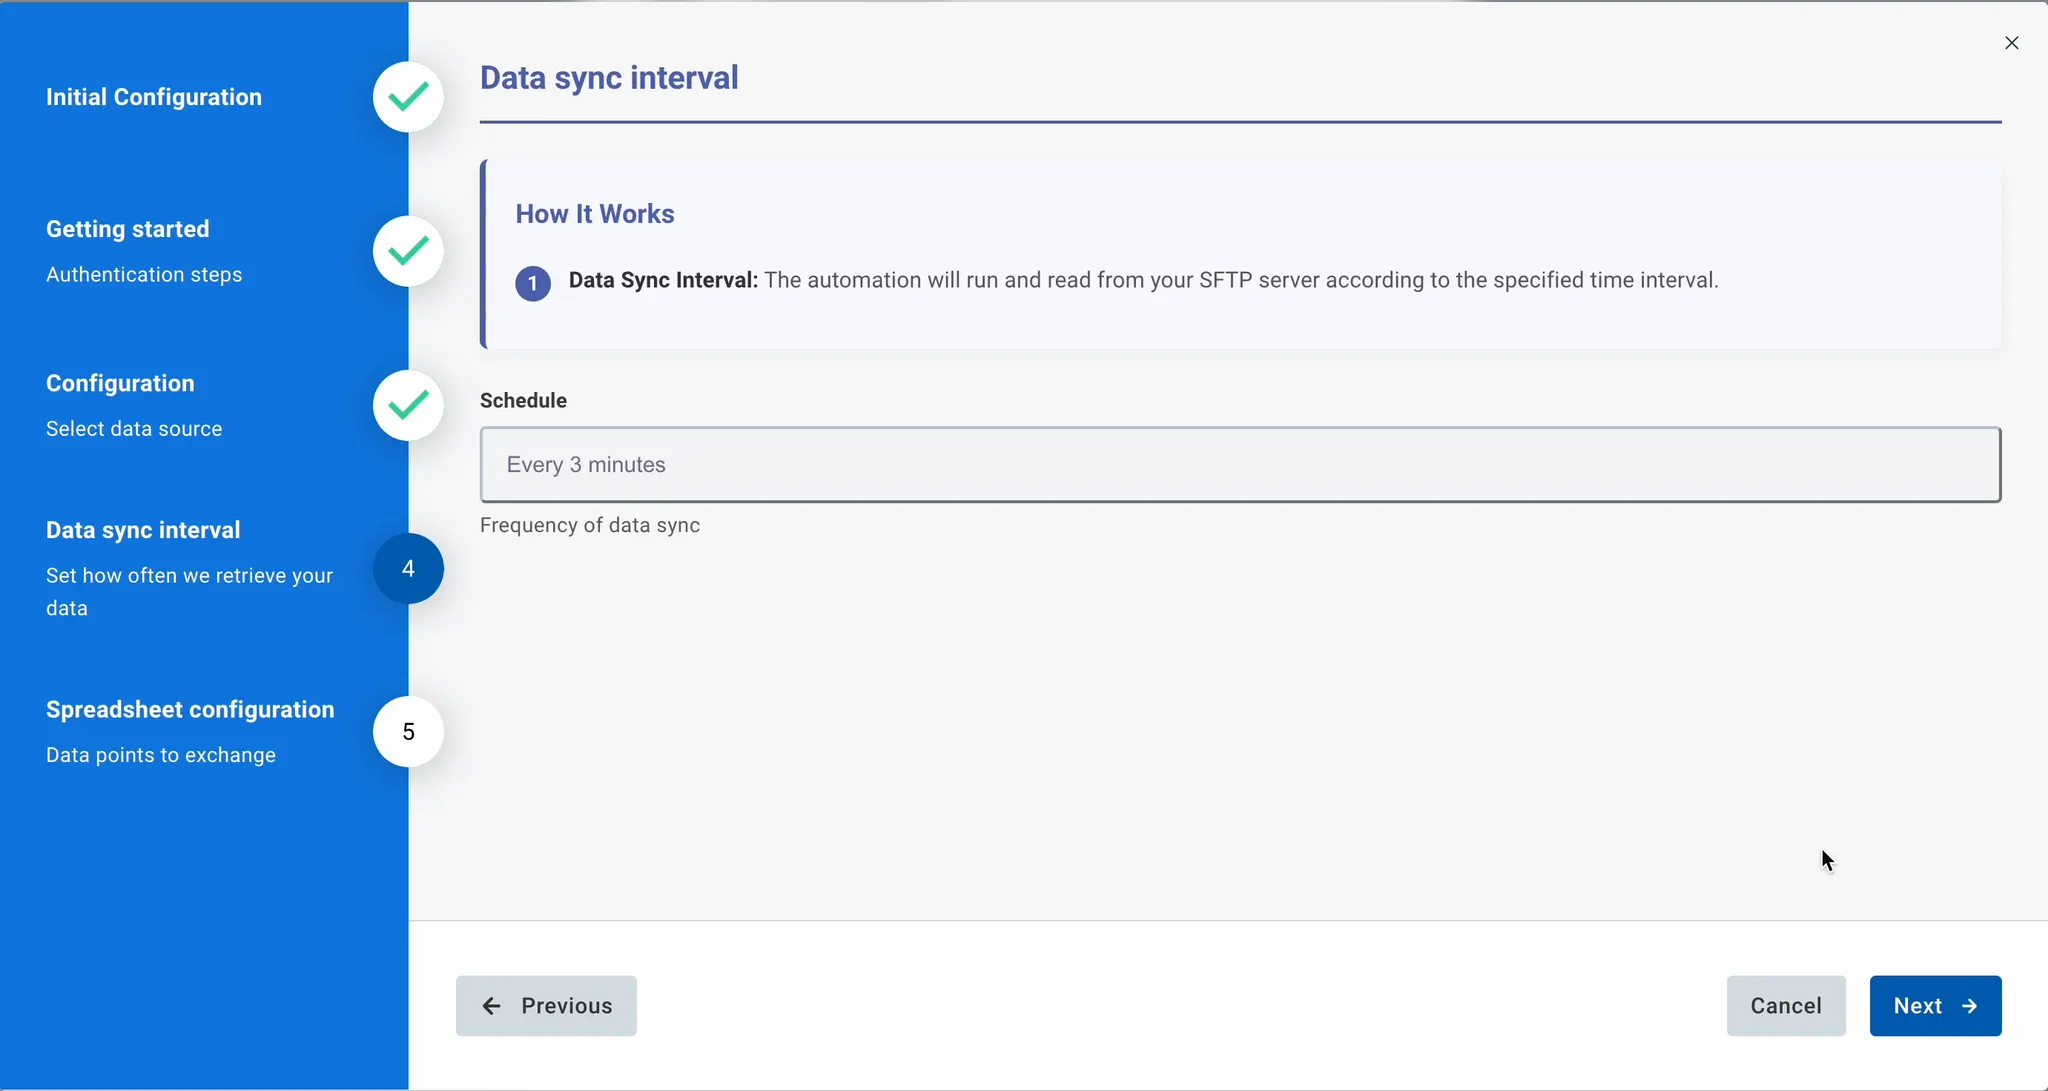Click the Getting started checkmark circle
This screenshot has width=2048, height=1091.
[x=408, y=251]
